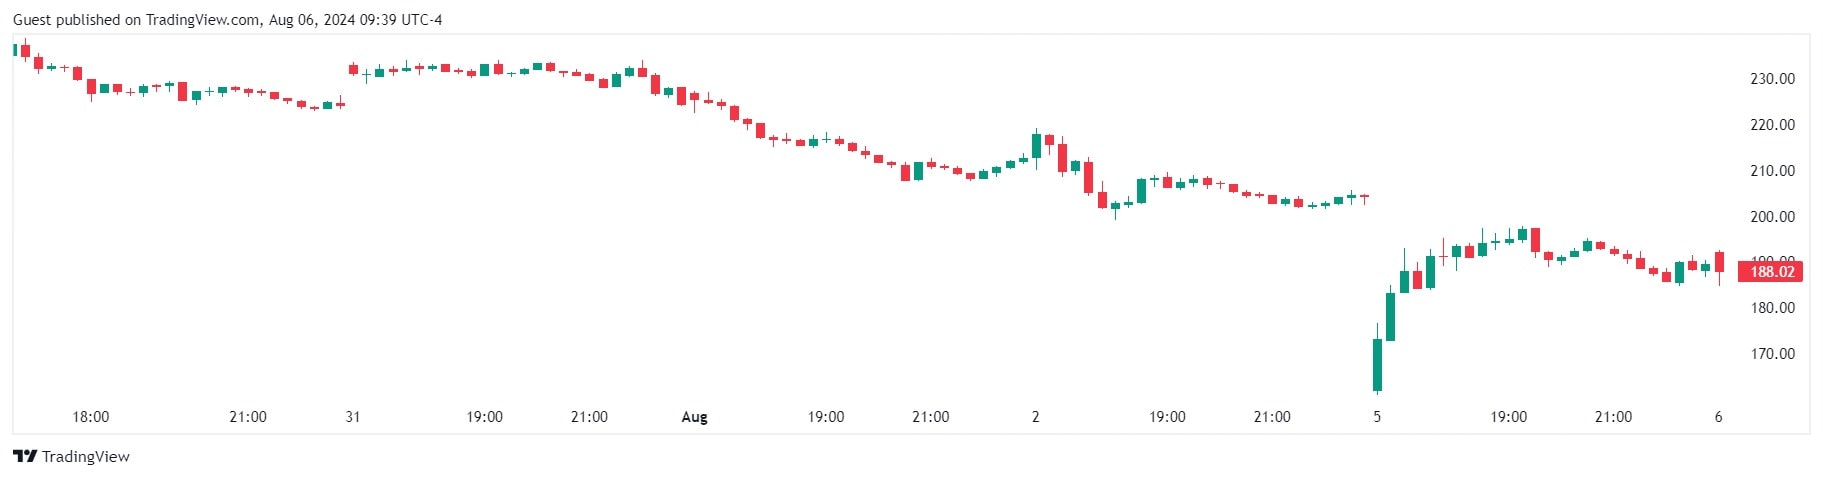Click the lowest green candle after the gap down
Screen dimensions: 1823x478
pos(1377,364)
